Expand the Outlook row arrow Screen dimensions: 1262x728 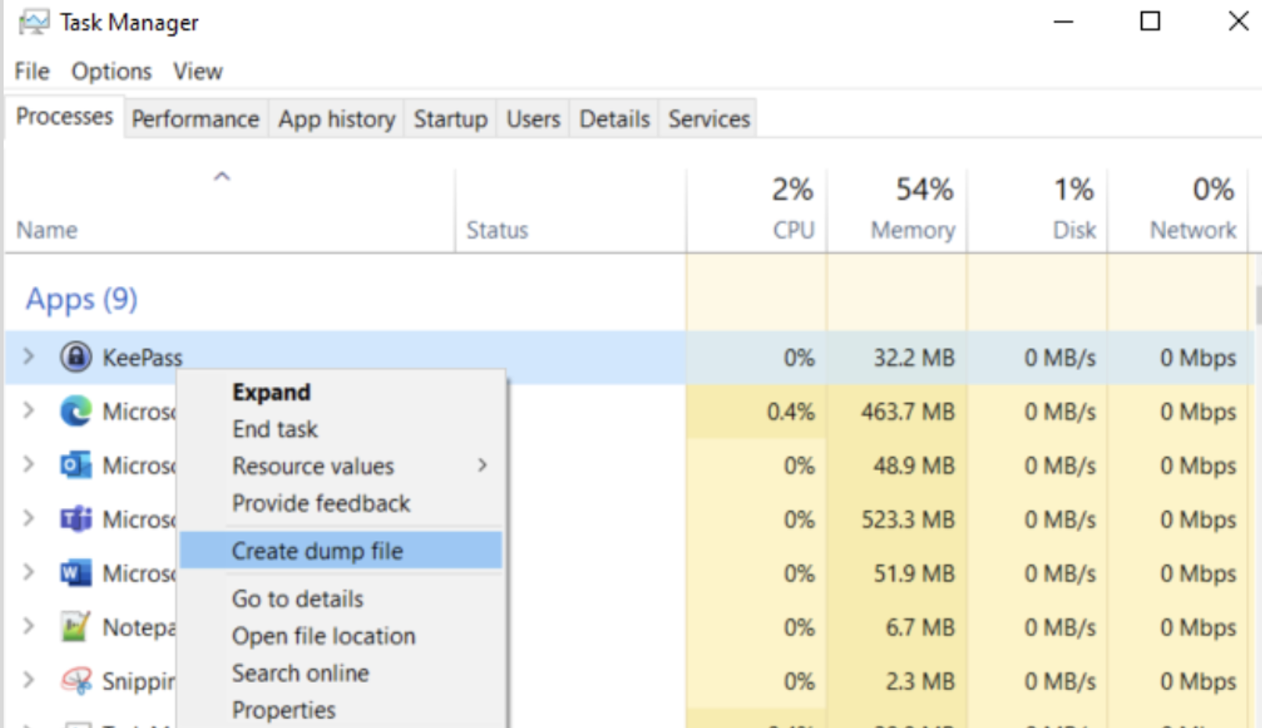28,465
